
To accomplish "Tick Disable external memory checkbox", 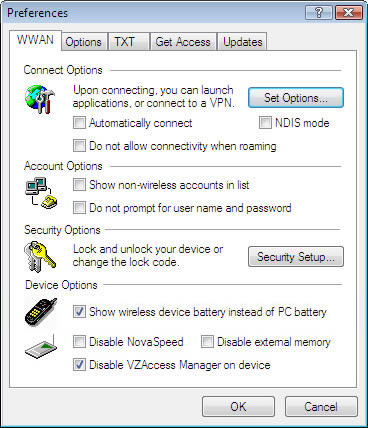I will pyautogui.click(x=207, y=342).
